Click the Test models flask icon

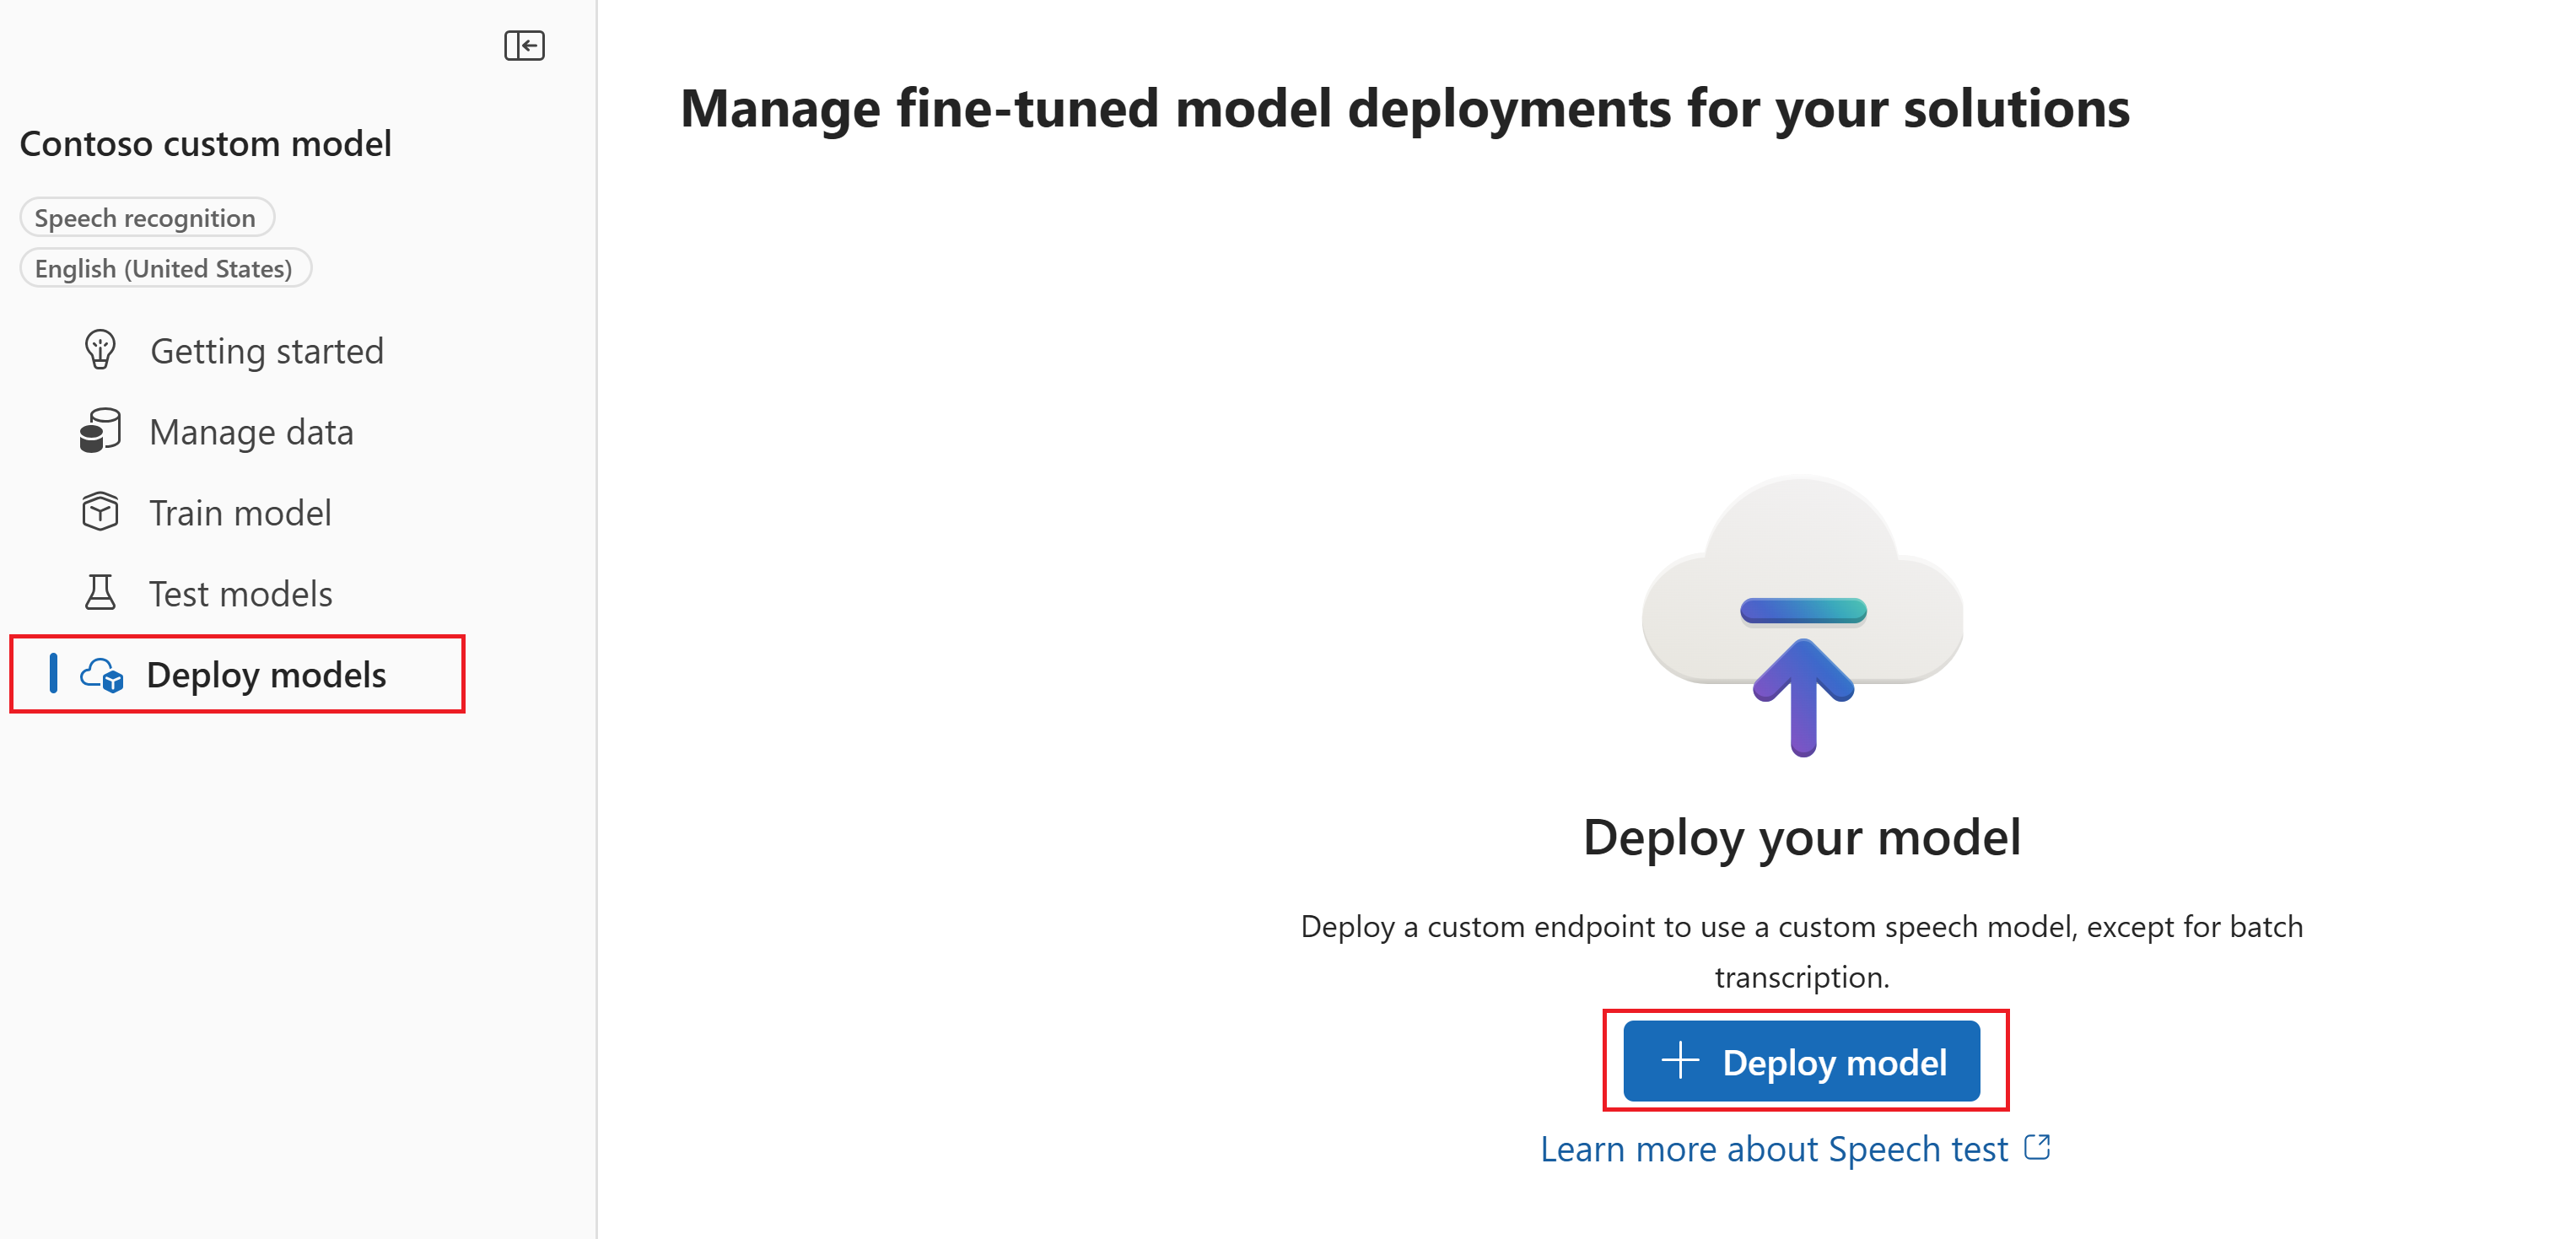[100, 593]
